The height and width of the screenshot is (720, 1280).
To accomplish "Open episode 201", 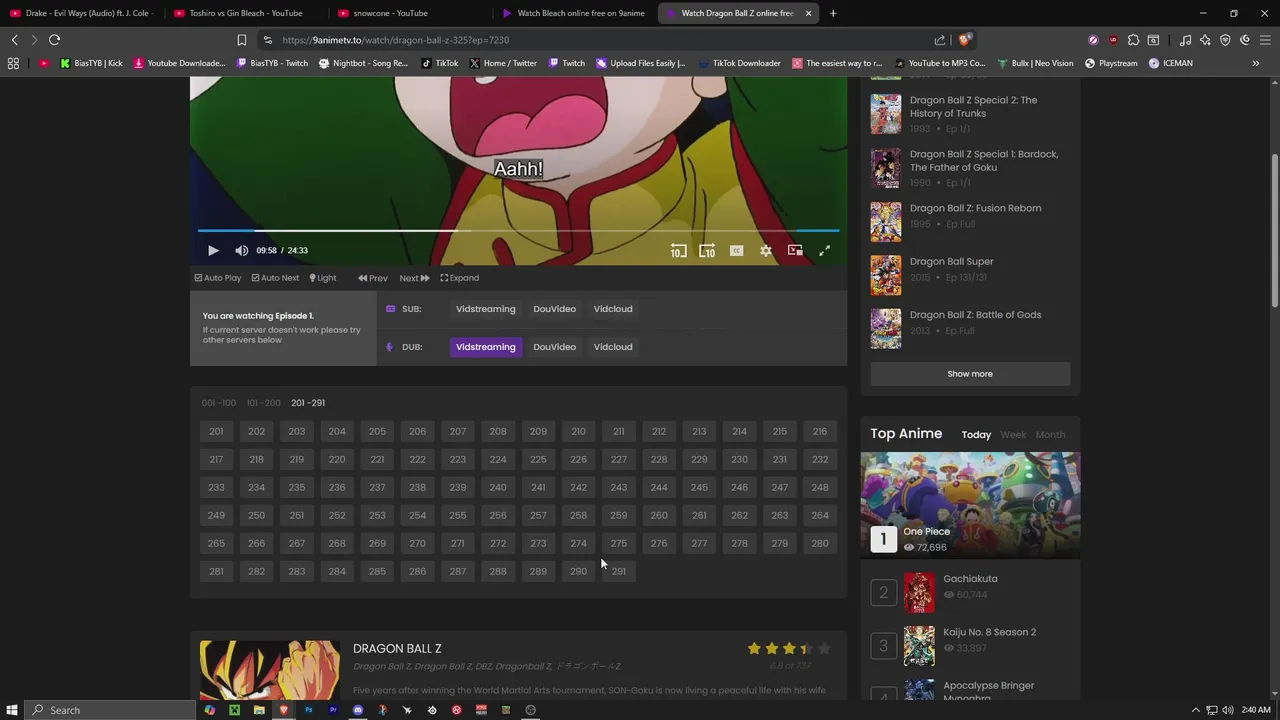I will pyautogui.click(x=216, y=431).
